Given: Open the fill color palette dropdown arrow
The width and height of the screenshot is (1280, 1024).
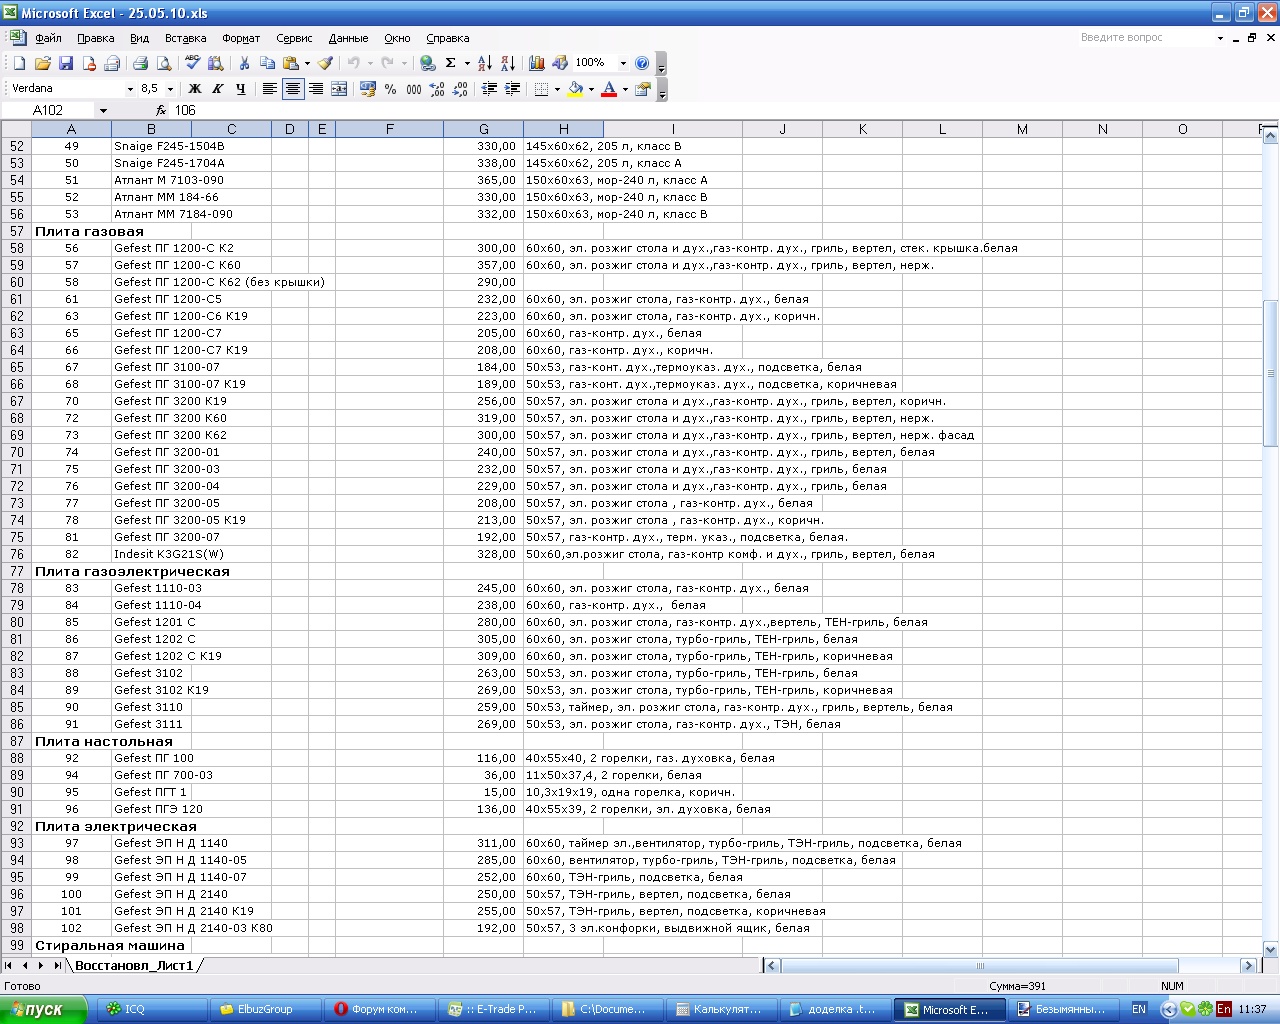Looking at the screenshot, I should click(591, 89).
